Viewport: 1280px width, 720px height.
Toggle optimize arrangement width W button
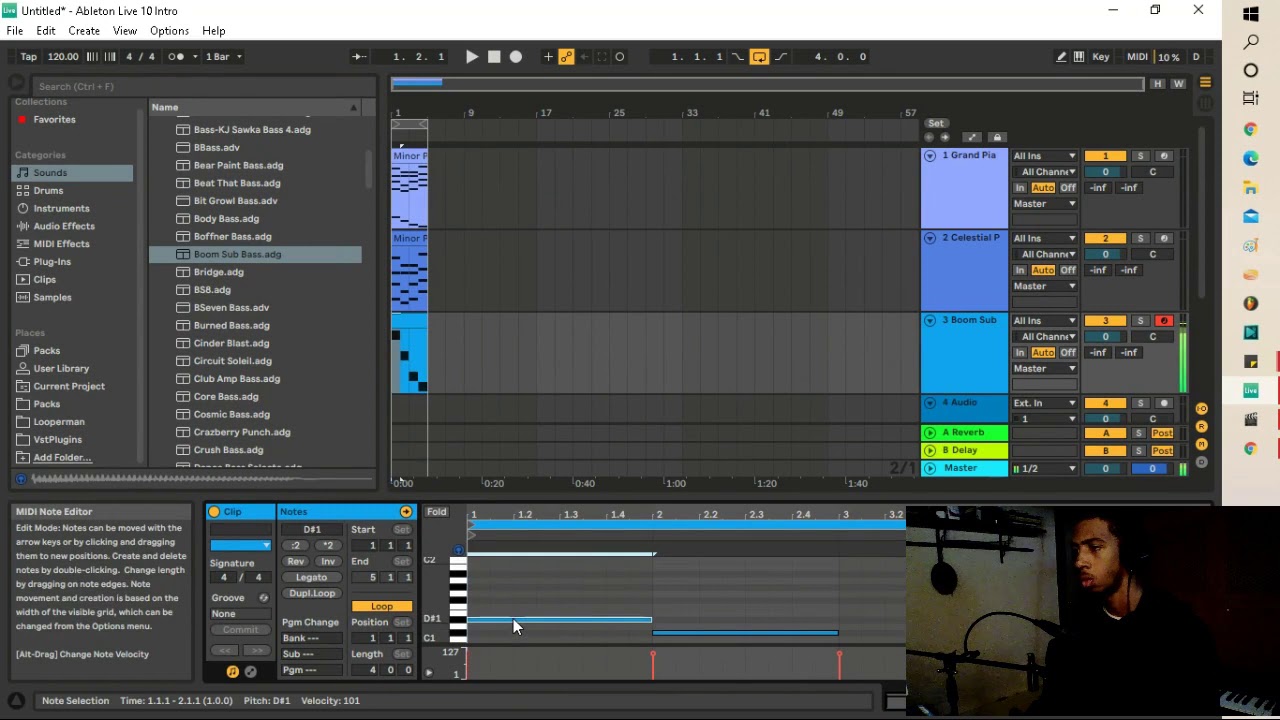point(1178,84)
